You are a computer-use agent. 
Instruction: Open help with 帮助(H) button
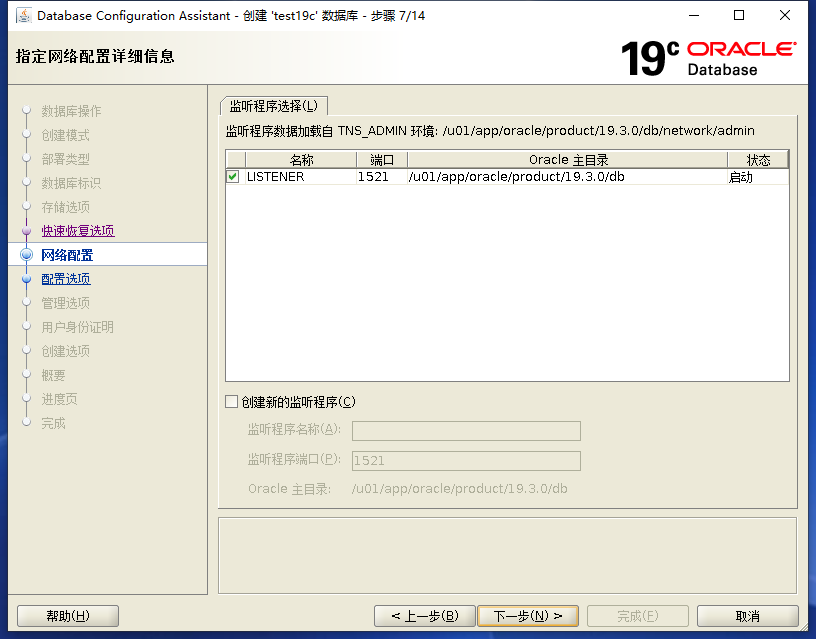click(68, 616)
